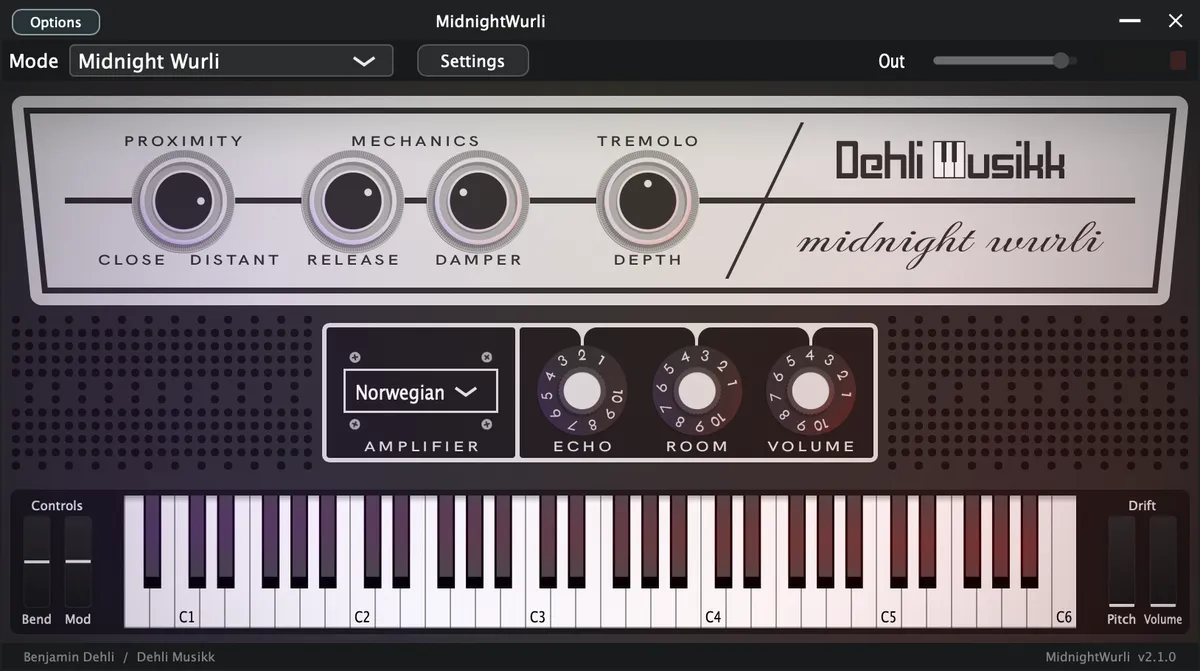Click the Volume amp knob
Viewport: 1200px width, 671px height.
tap(811, 391)
